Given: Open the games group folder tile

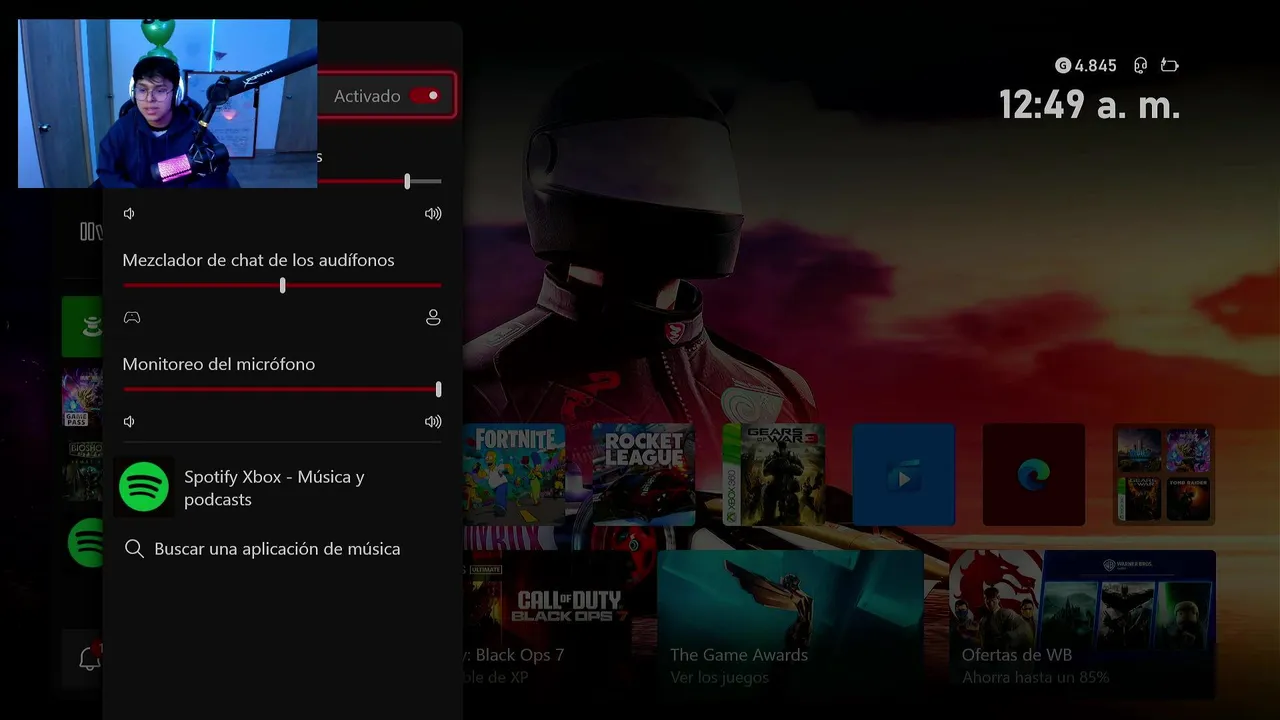Looking at the screenshot, I should tap(1164, 474).
